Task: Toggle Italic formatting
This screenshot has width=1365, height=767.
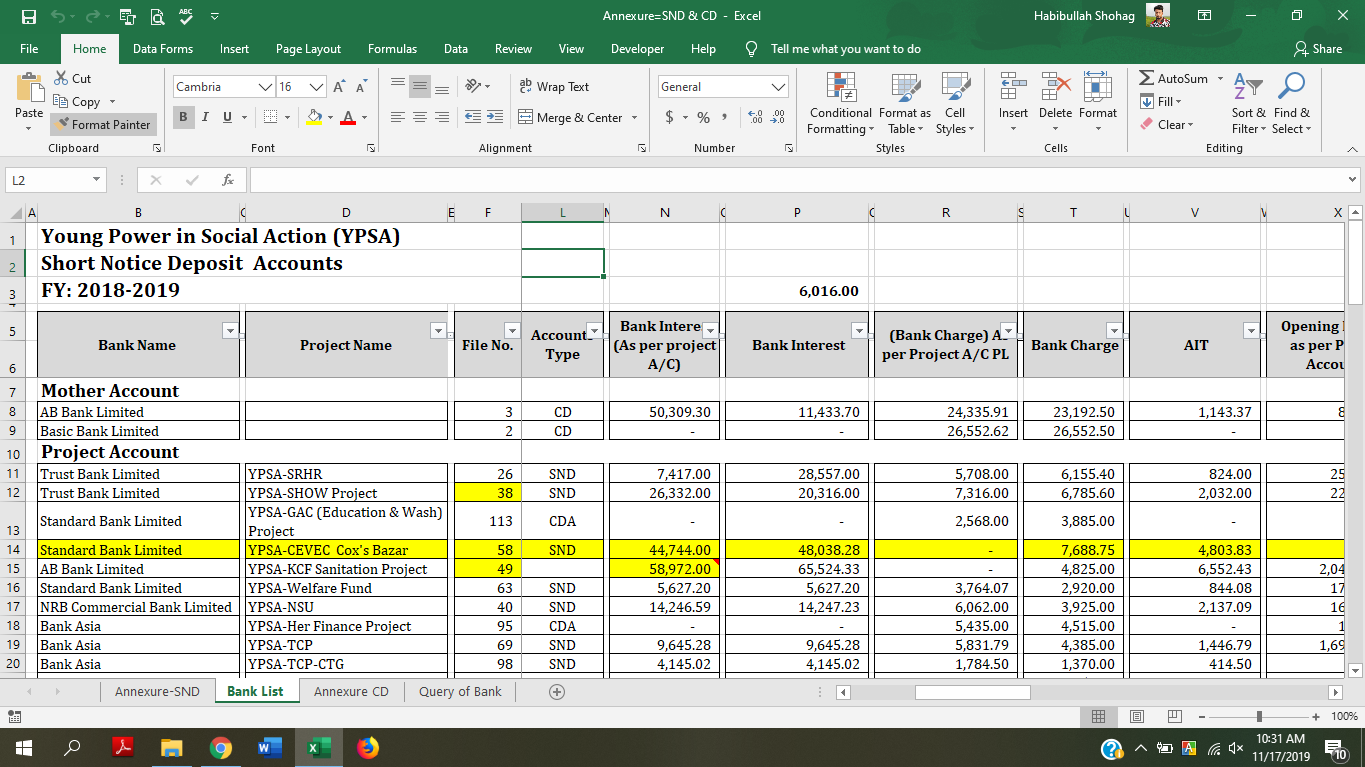Action: click(205, 117)
